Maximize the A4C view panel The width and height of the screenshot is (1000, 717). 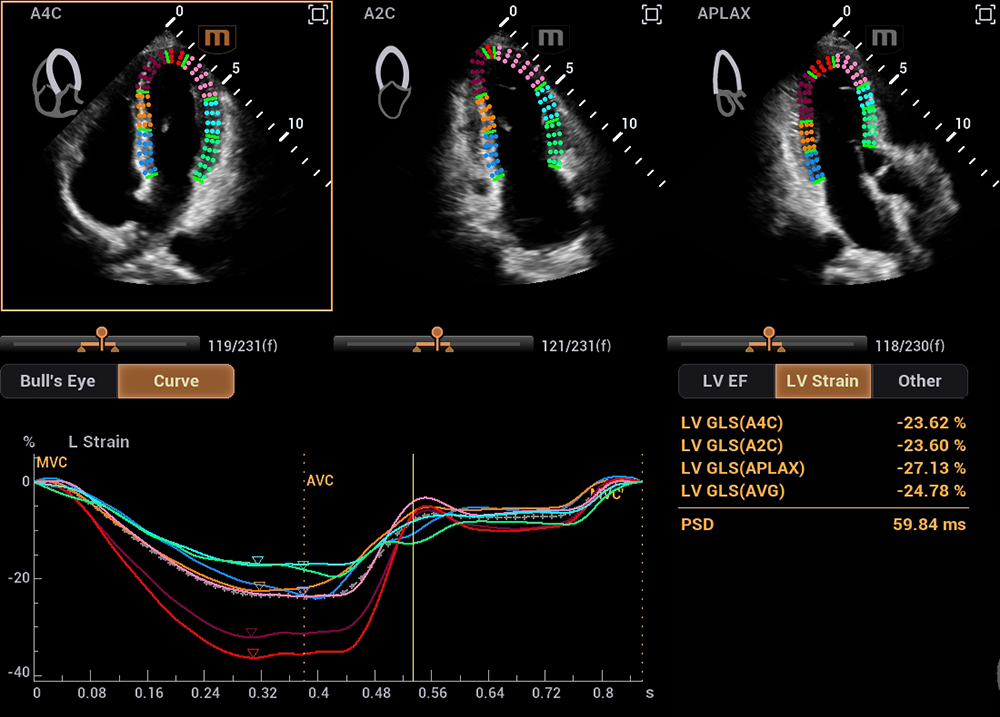(x=318, y=14)
